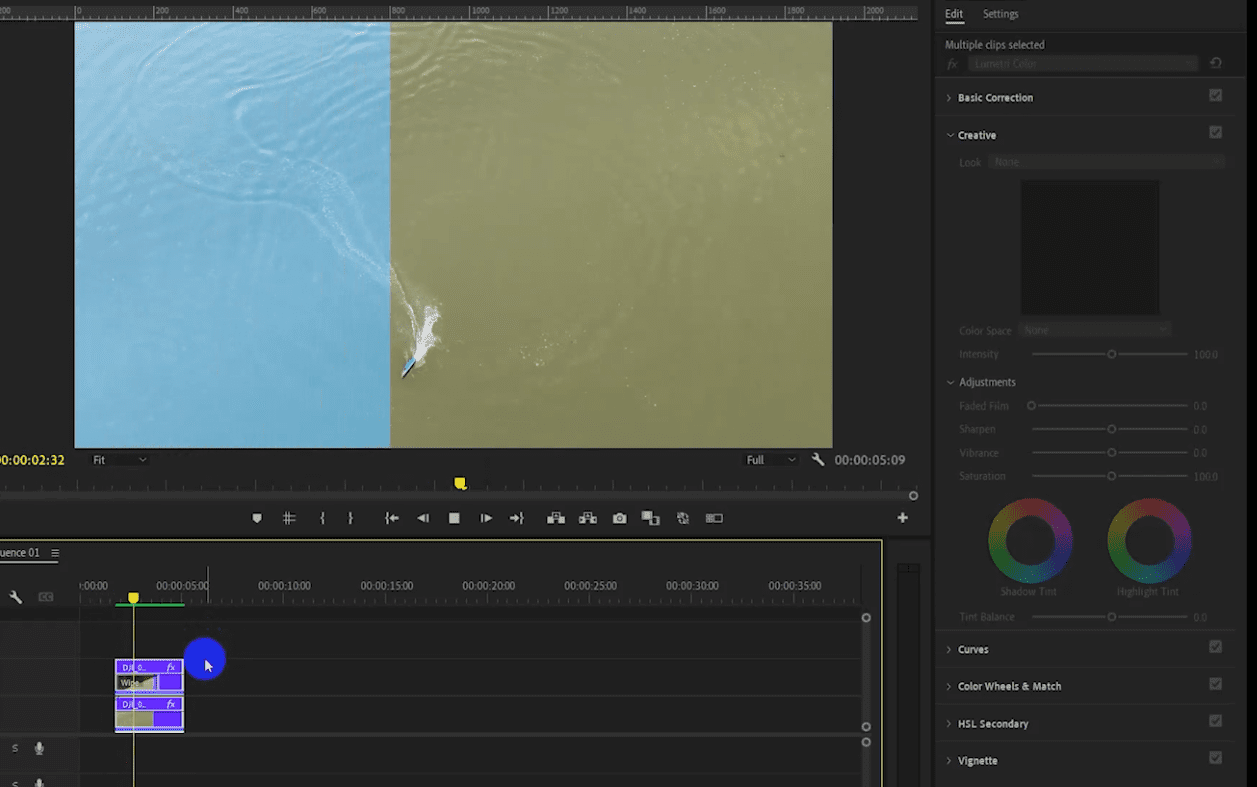This screenshot has width=1257, height=787.
Task: Click the Saturation slider
Action: tap(1110, 476)
